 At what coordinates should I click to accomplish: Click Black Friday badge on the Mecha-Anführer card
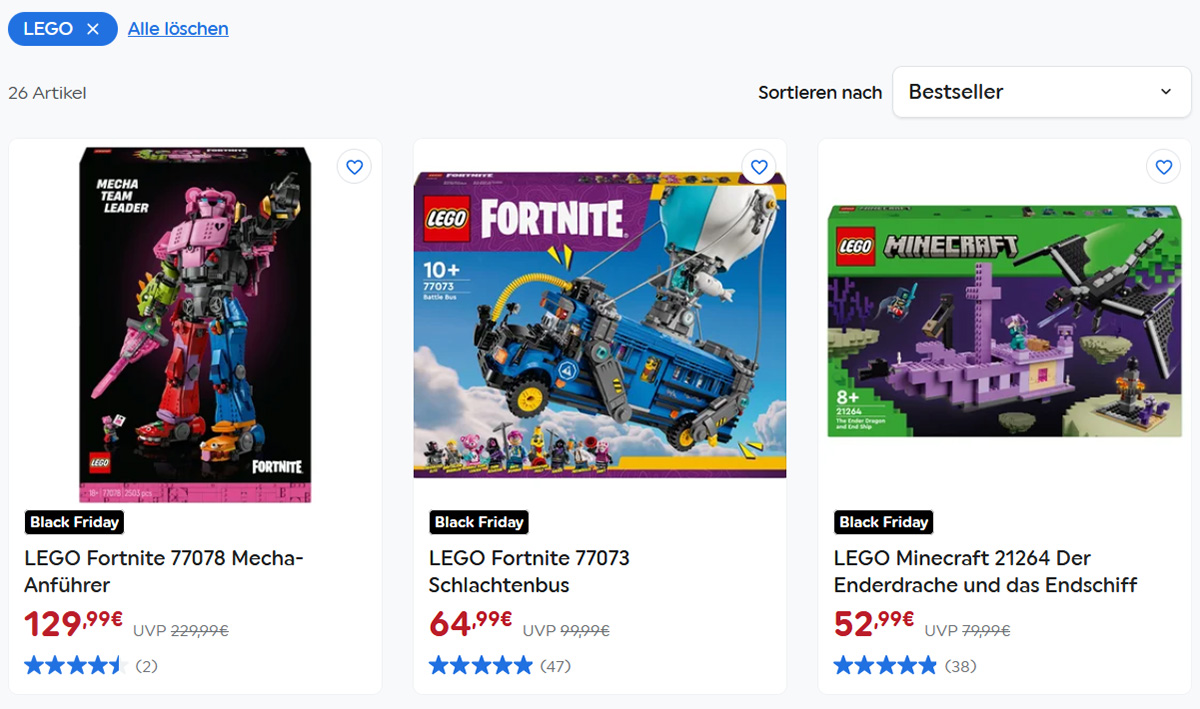(74, 522)
